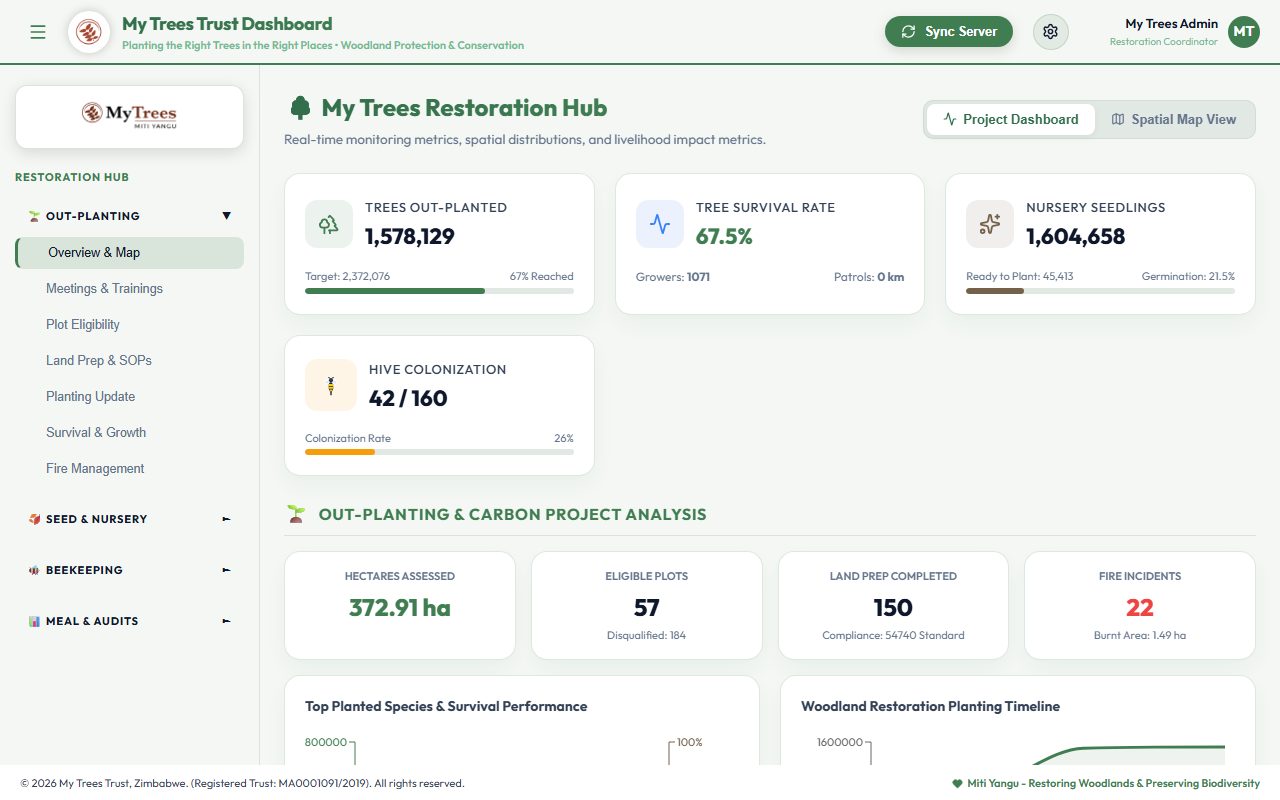
Task: Select Overview & Map in sidebar
Action: coord(129,253)
